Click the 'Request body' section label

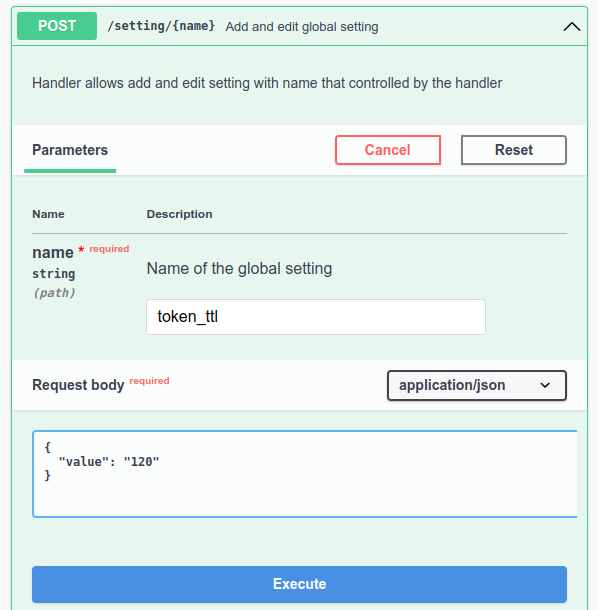point(78,385)
